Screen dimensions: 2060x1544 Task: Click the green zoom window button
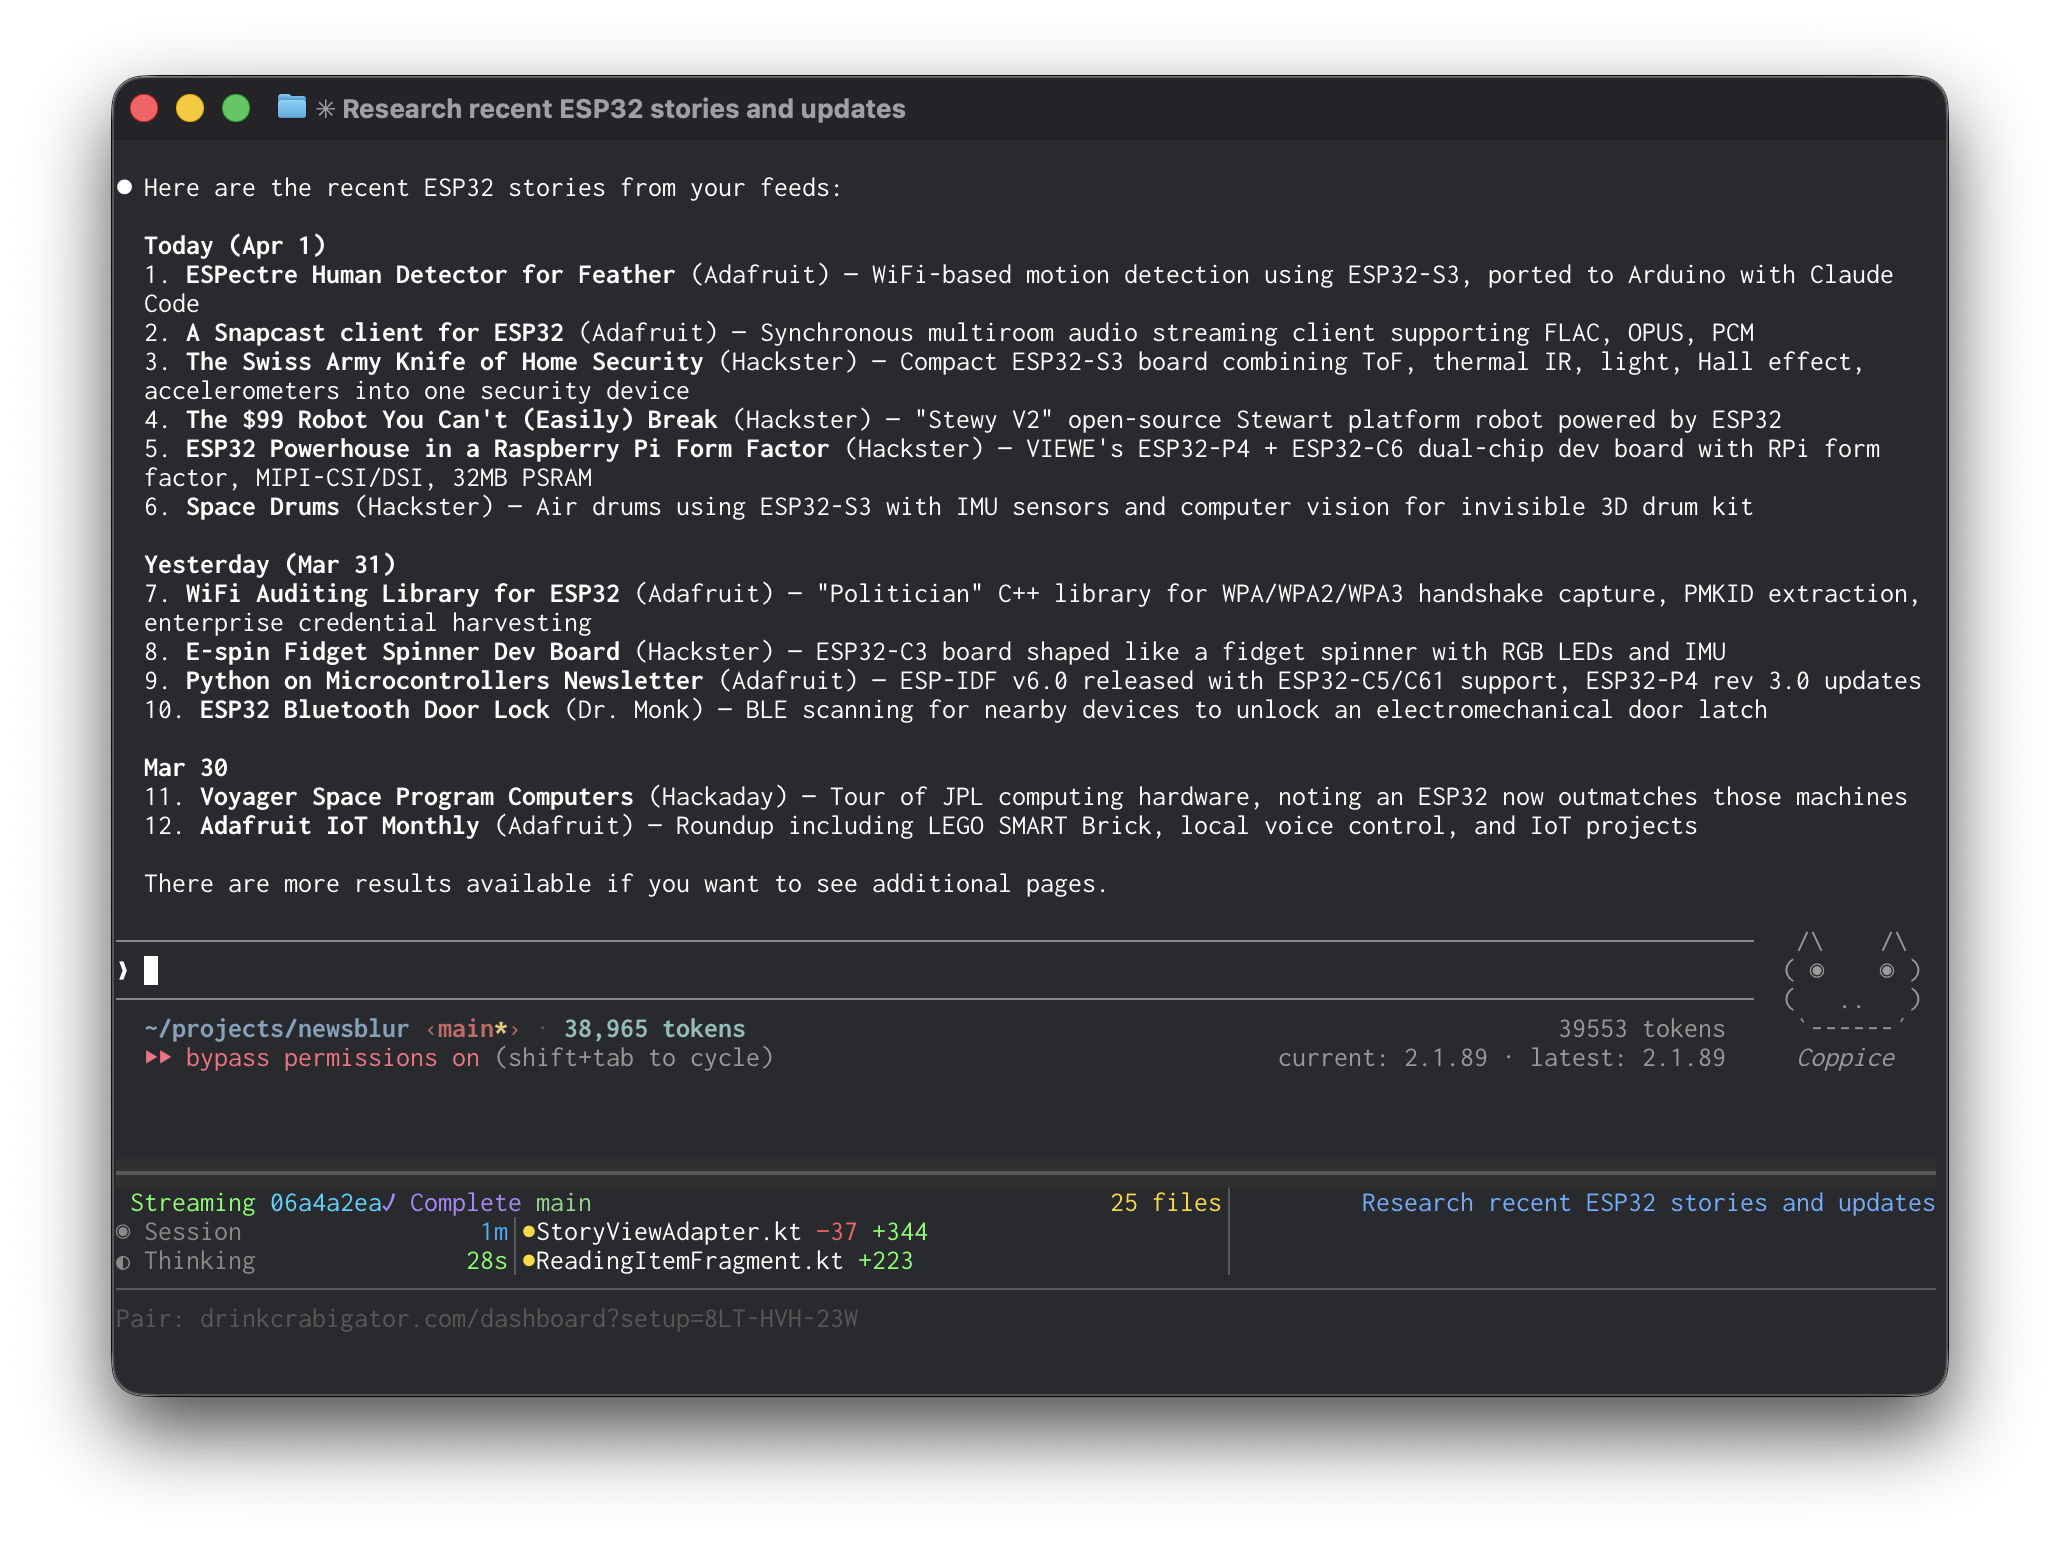pyautogui.click(x=236, y=108)
